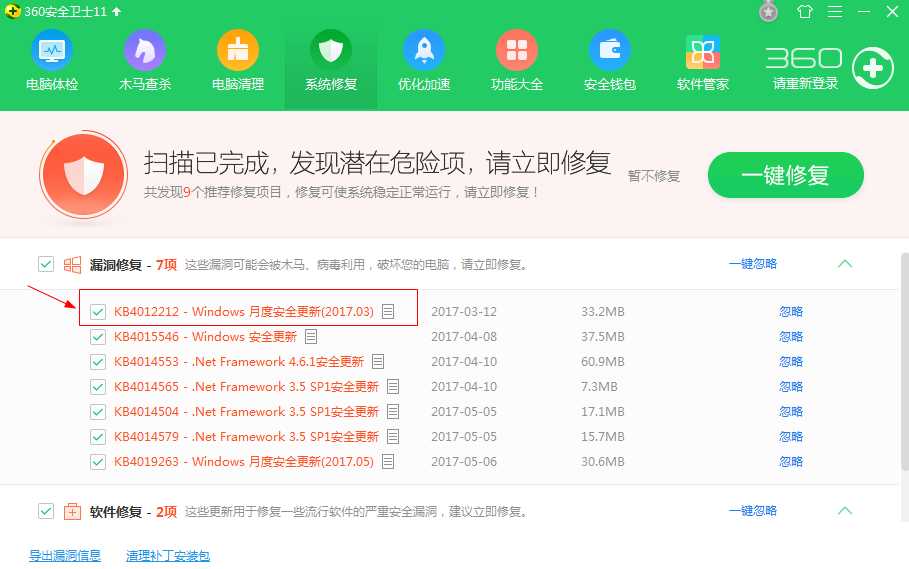The height and width of the screenshot is (569, 909).
Task: Click the 暂不修复 skip repair link
Action: point(653,176)
